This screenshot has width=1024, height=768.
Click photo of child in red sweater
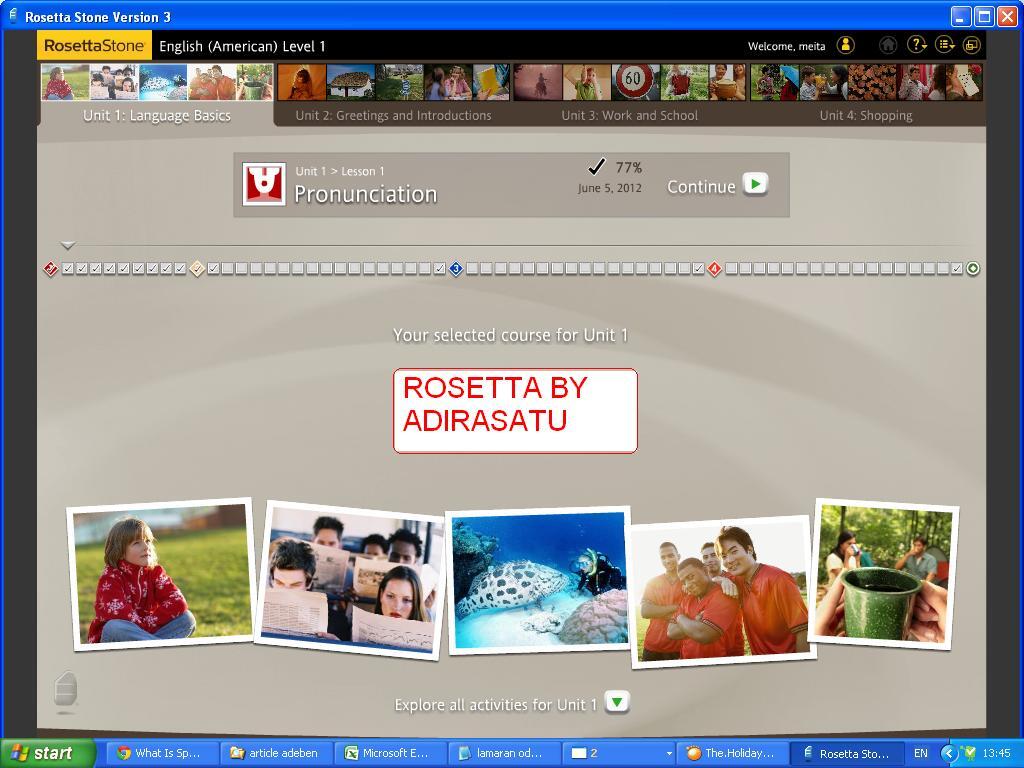click(x=162, y=574)
